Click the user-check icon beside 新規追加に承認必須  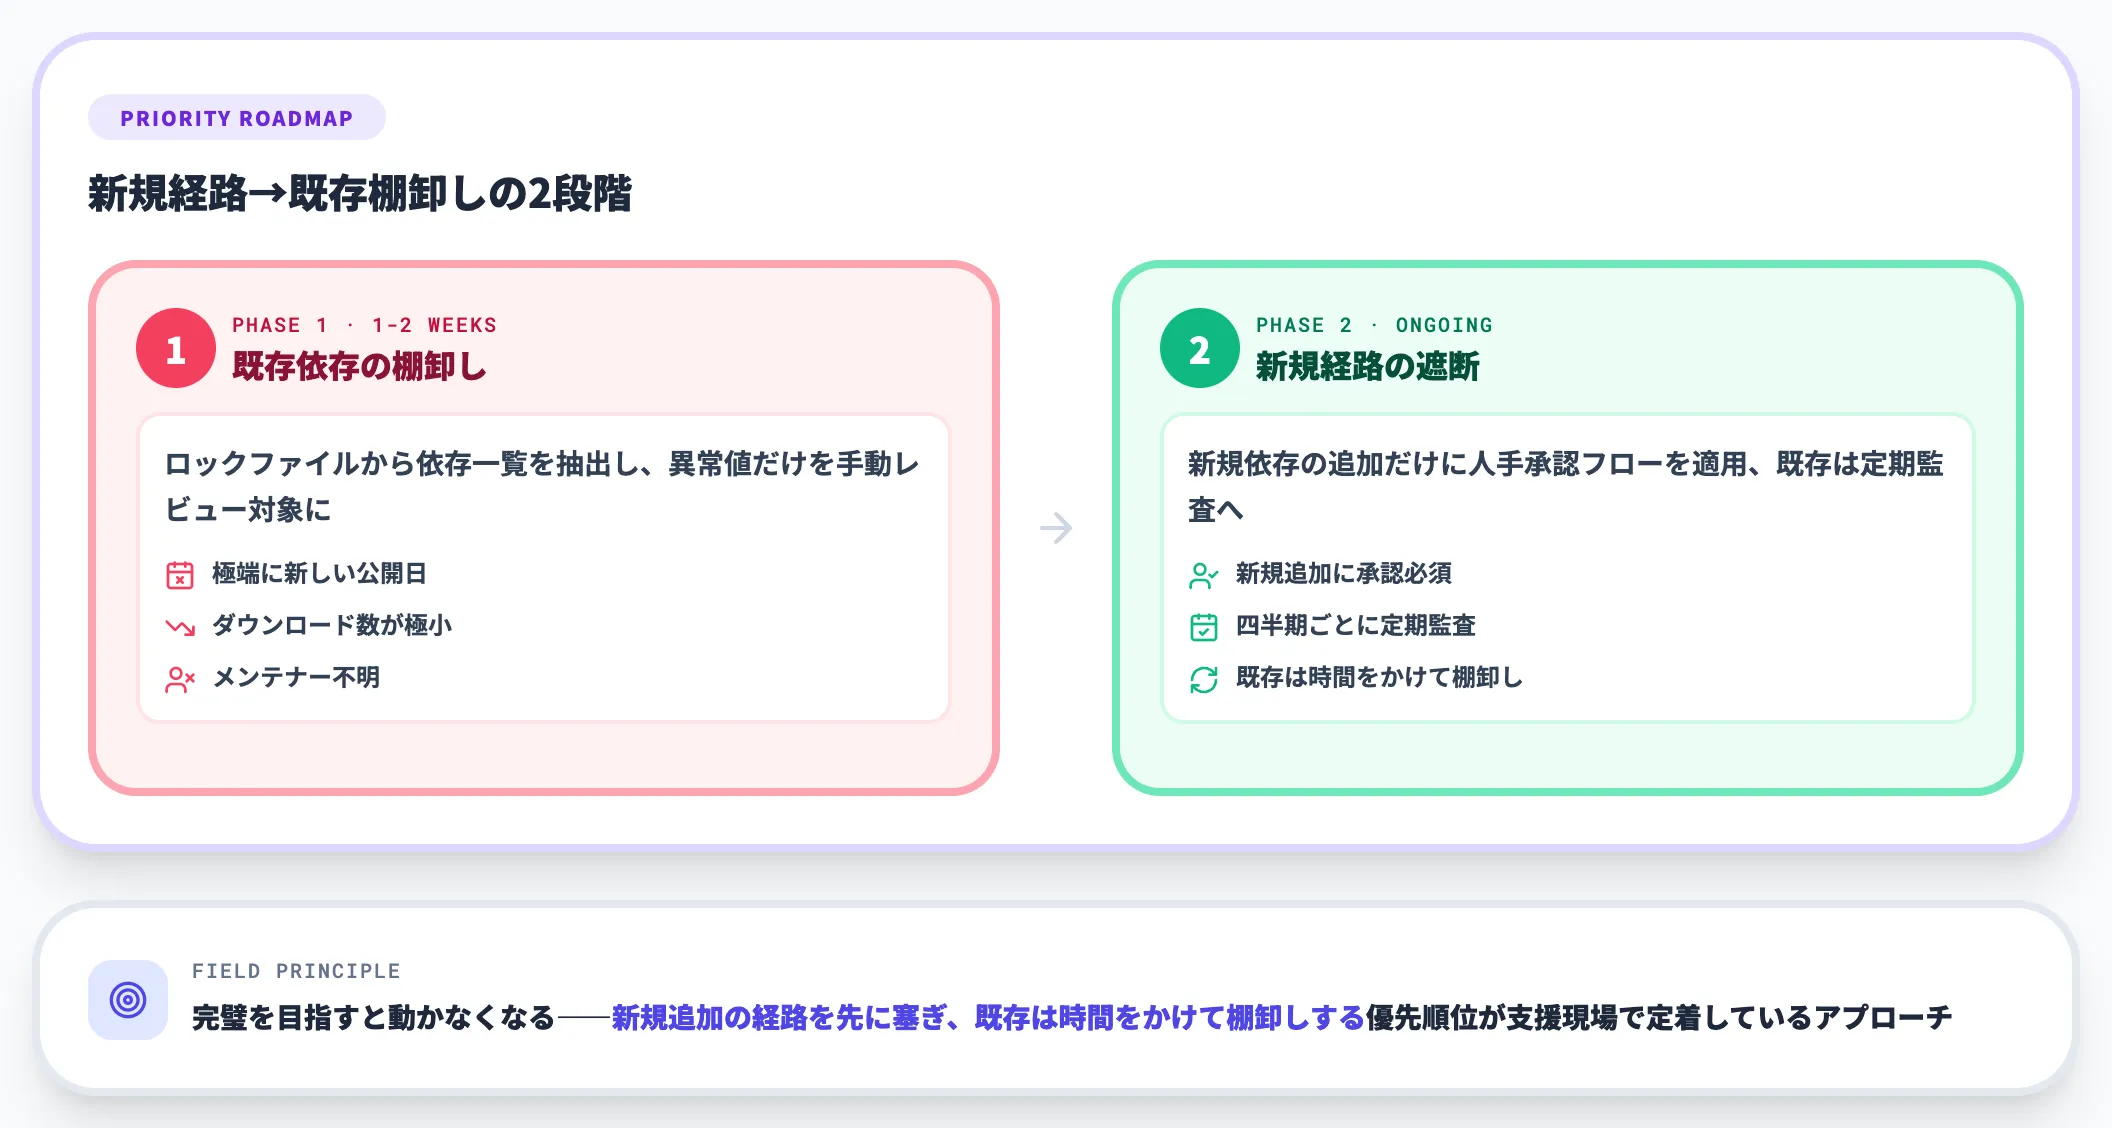[x=1204, y=574]
